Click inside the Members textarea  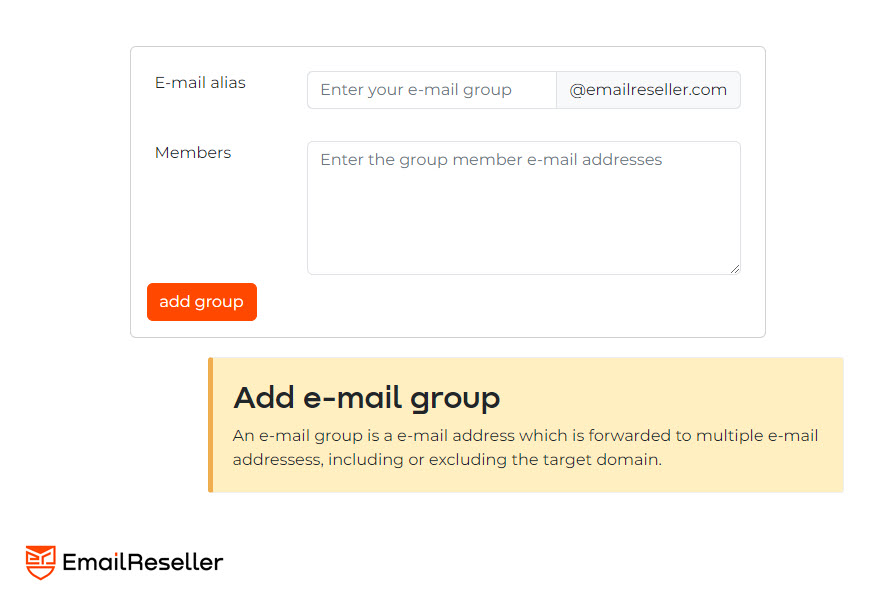coord(523,215)
